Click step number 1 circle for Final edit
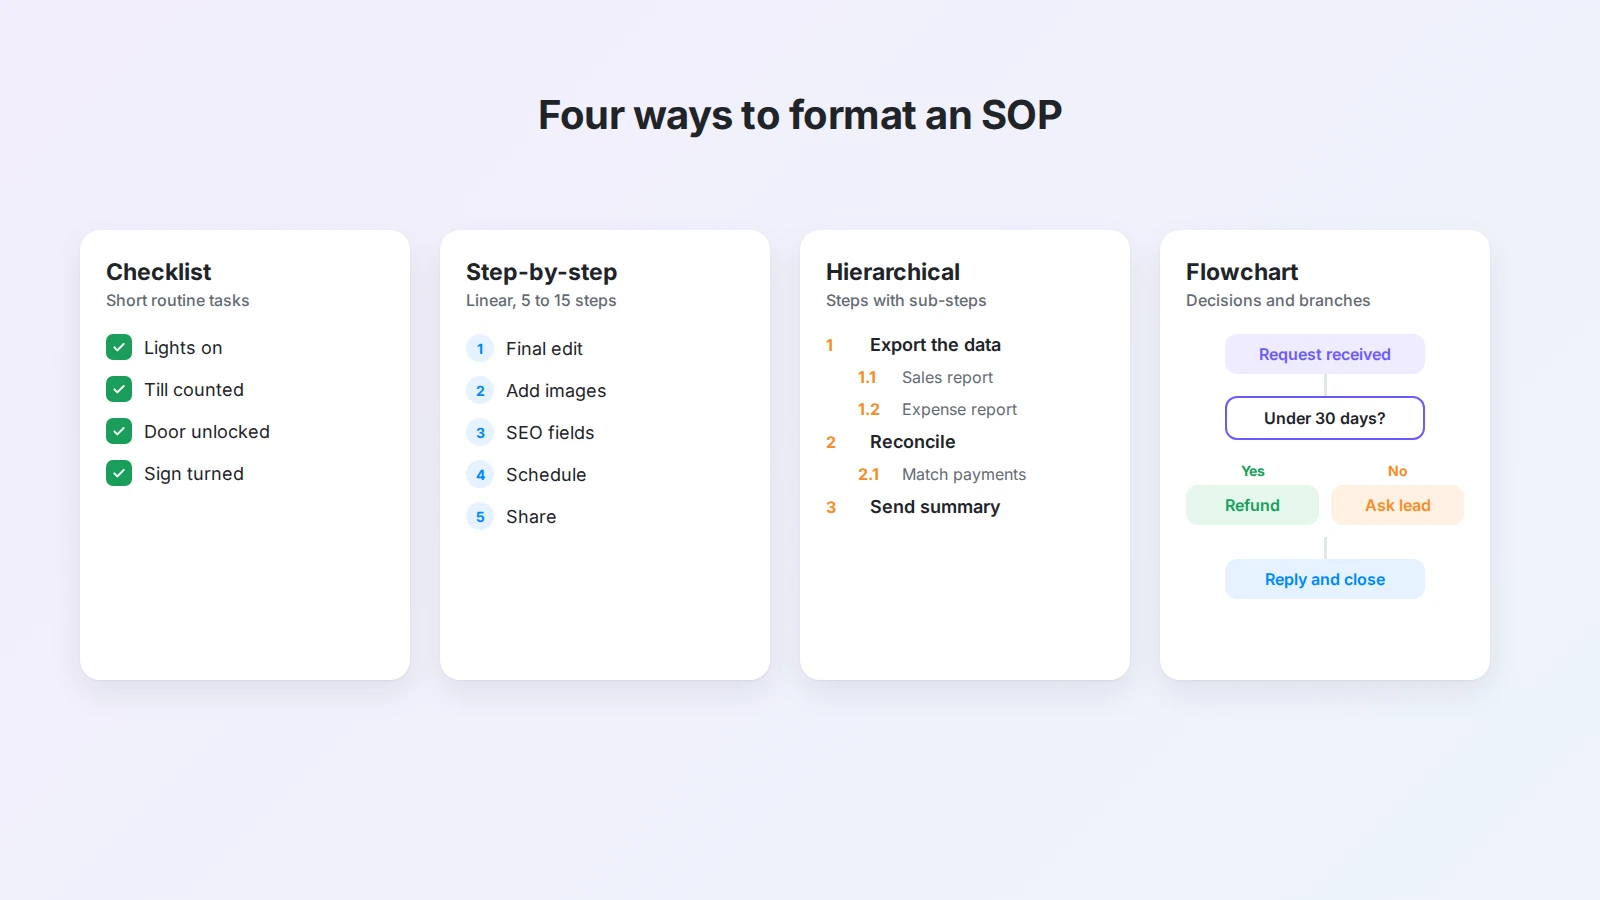 click(x=480, y=348)
